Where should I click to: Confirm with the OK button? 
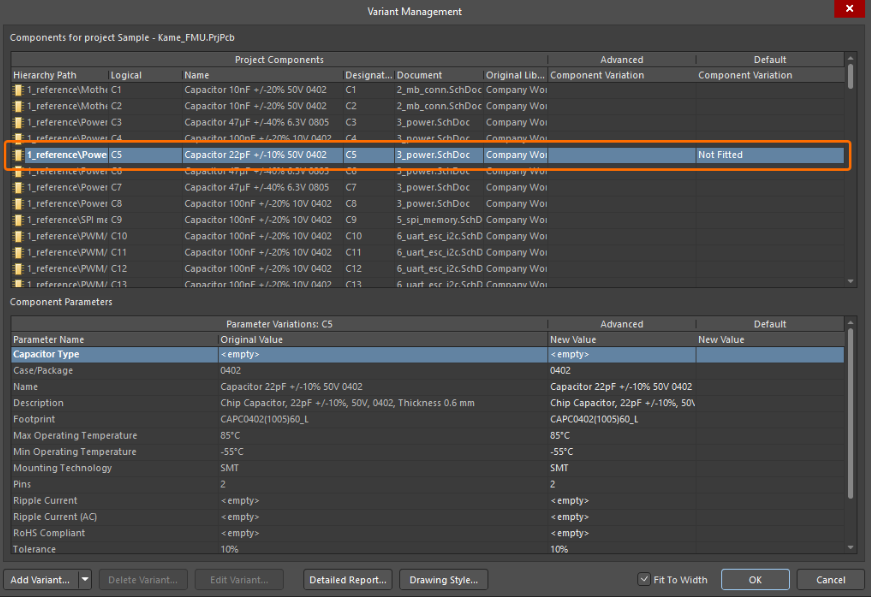pos(755,580)
